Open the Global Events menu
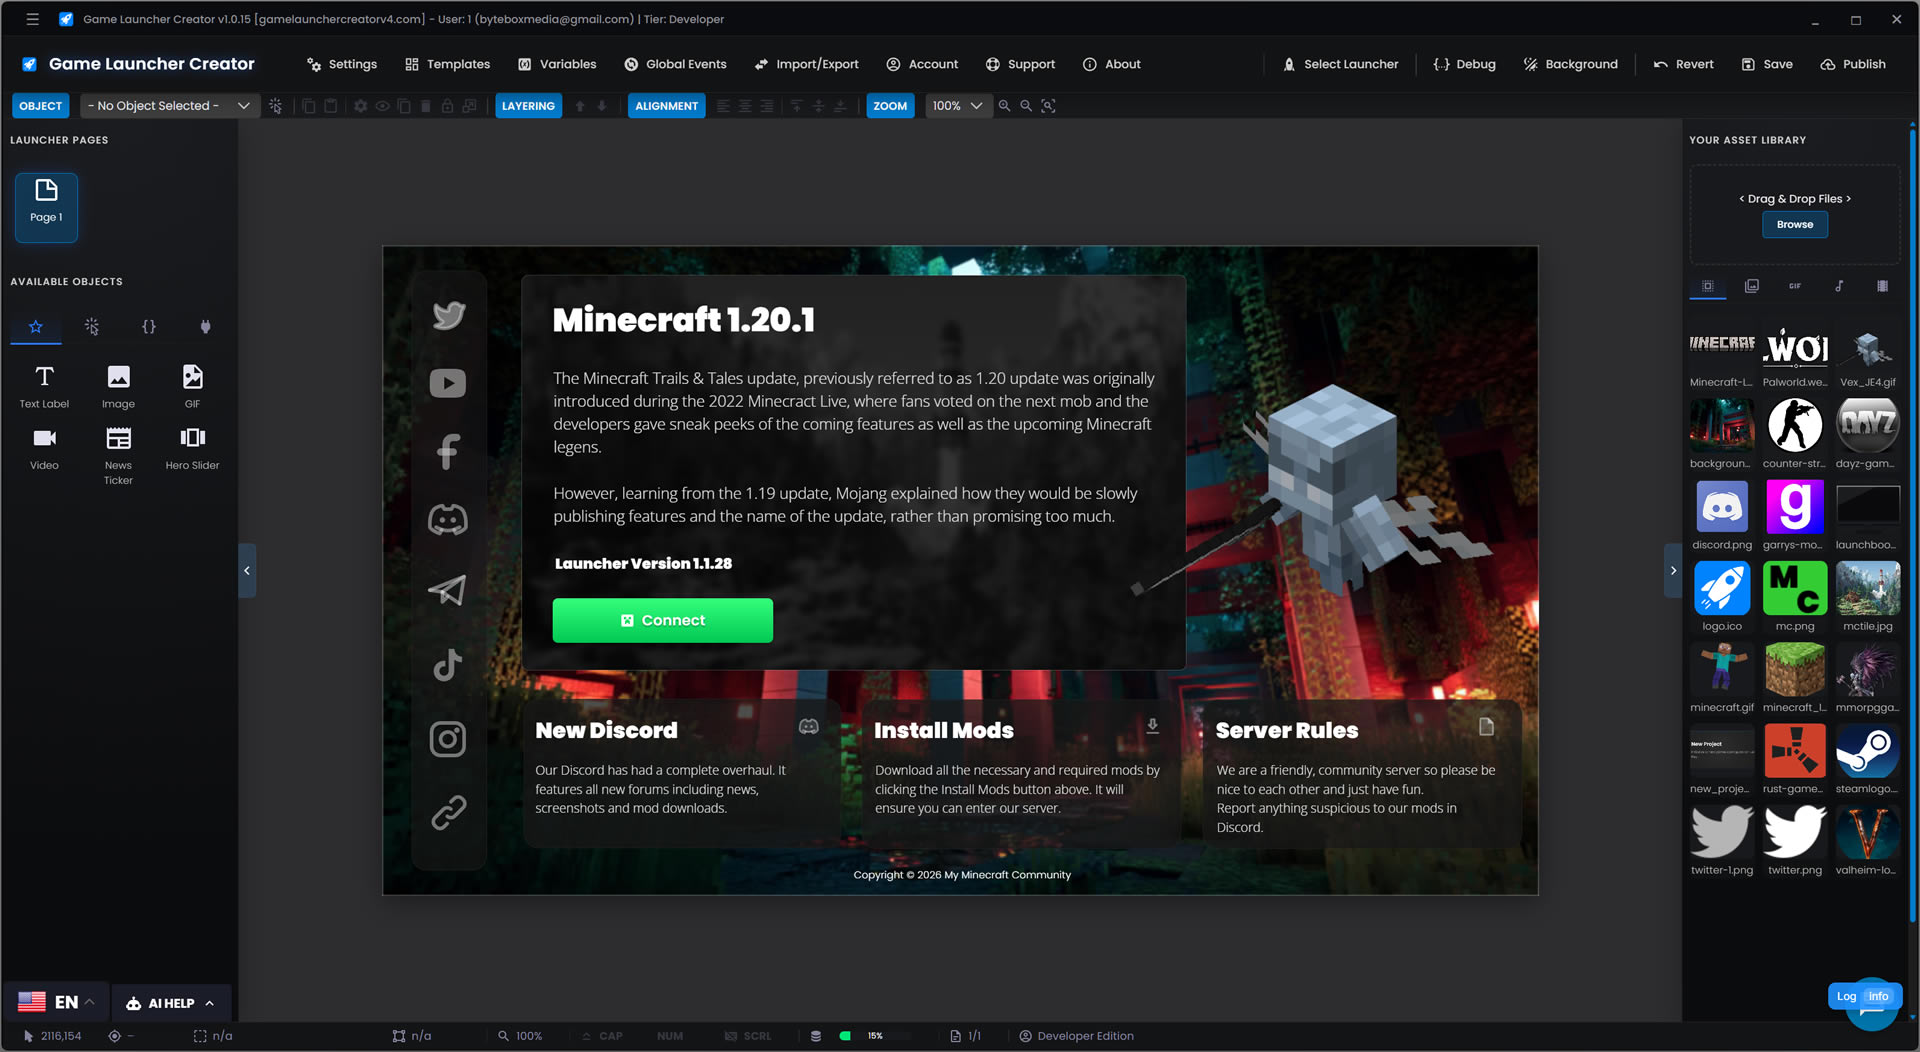 tap(675, 63)
